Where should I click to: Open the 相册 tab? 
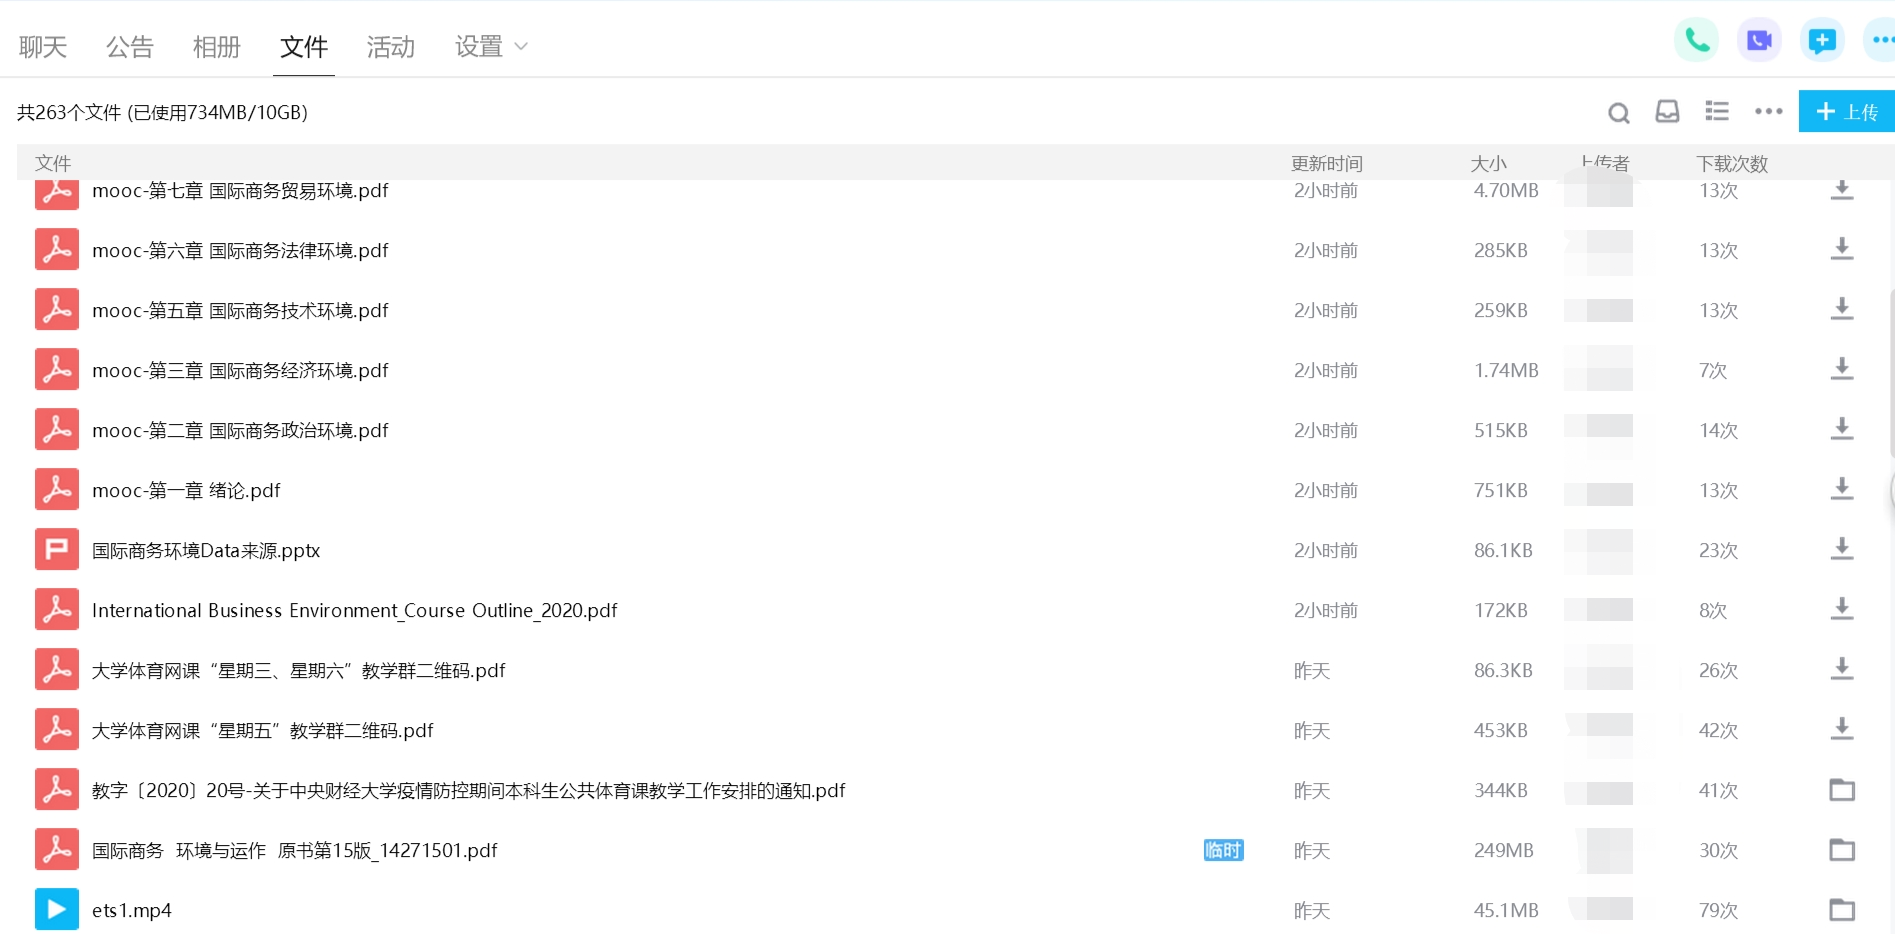217,47
